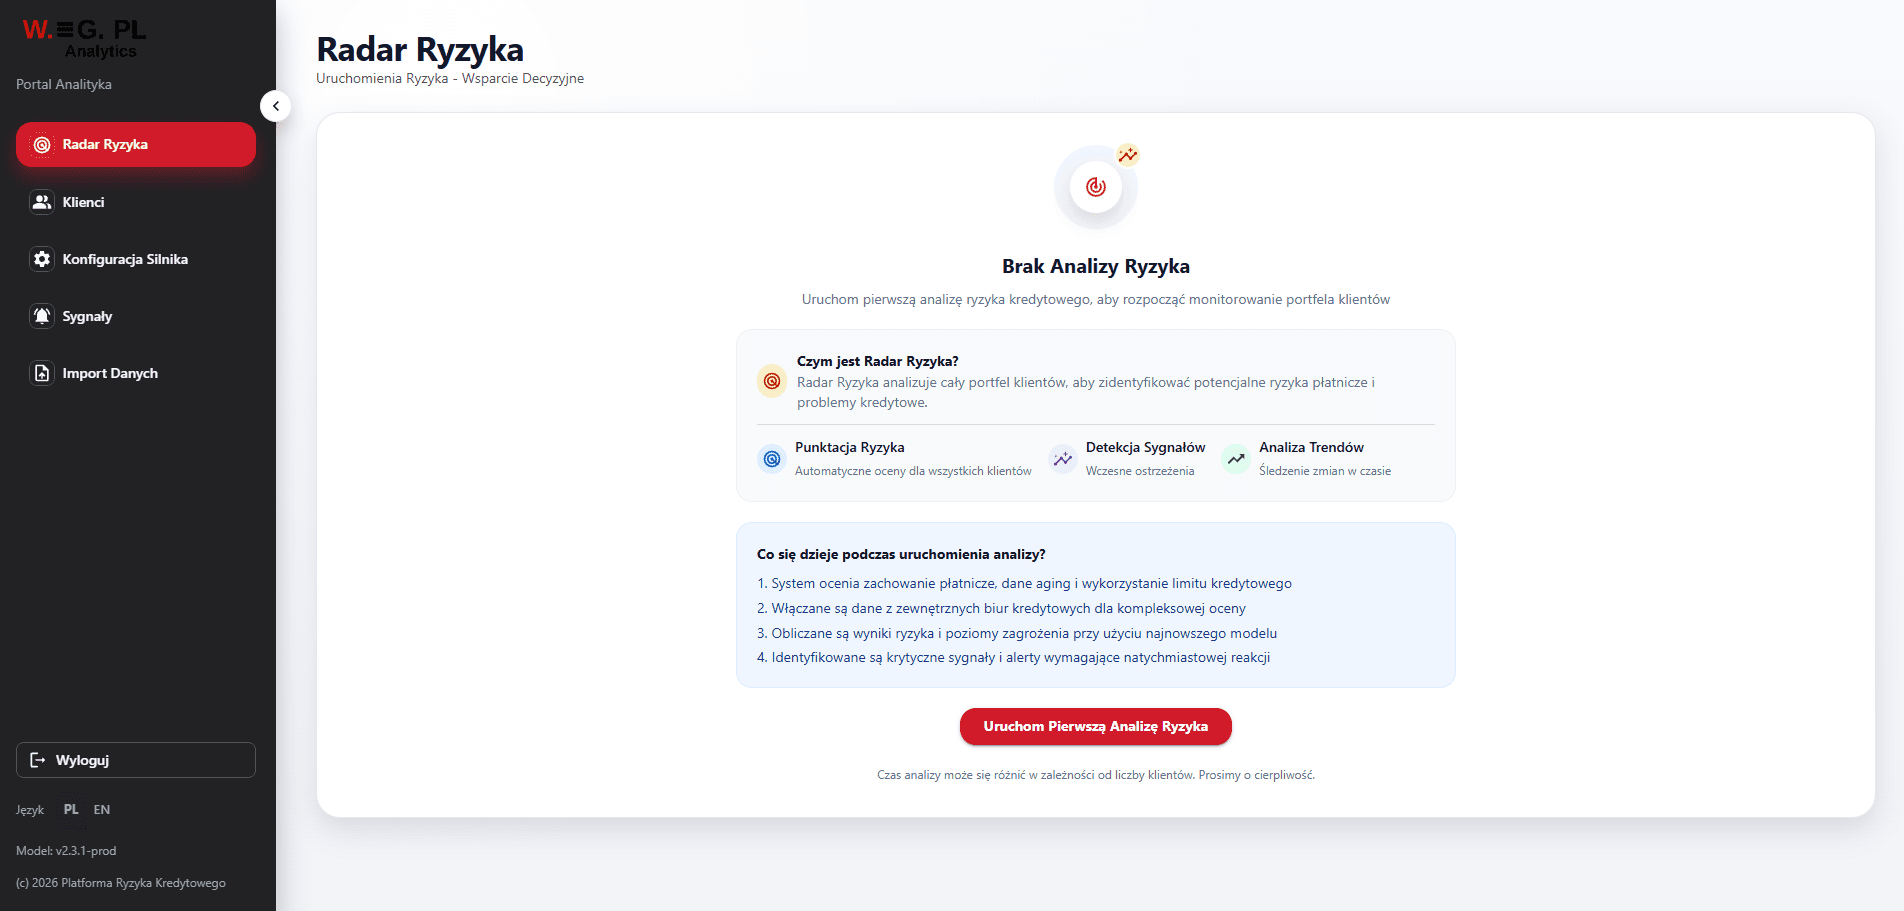Click the large central radar icon
1904x911 pixels.
point(1096,187)
